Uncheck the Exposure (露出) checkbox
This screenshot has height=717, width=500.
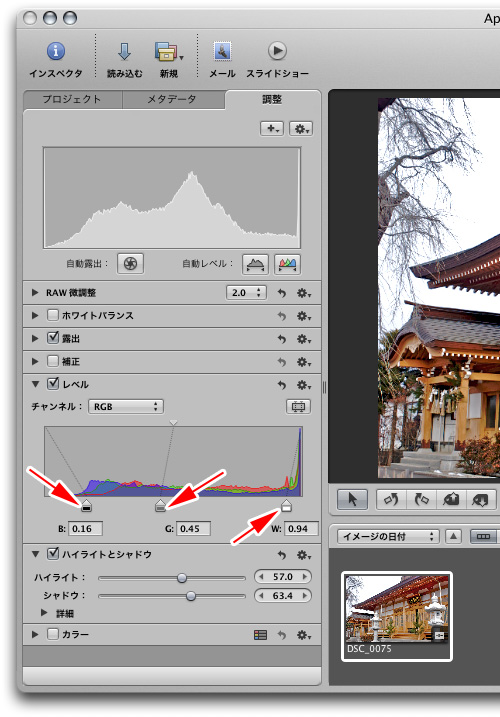point(53,338)
